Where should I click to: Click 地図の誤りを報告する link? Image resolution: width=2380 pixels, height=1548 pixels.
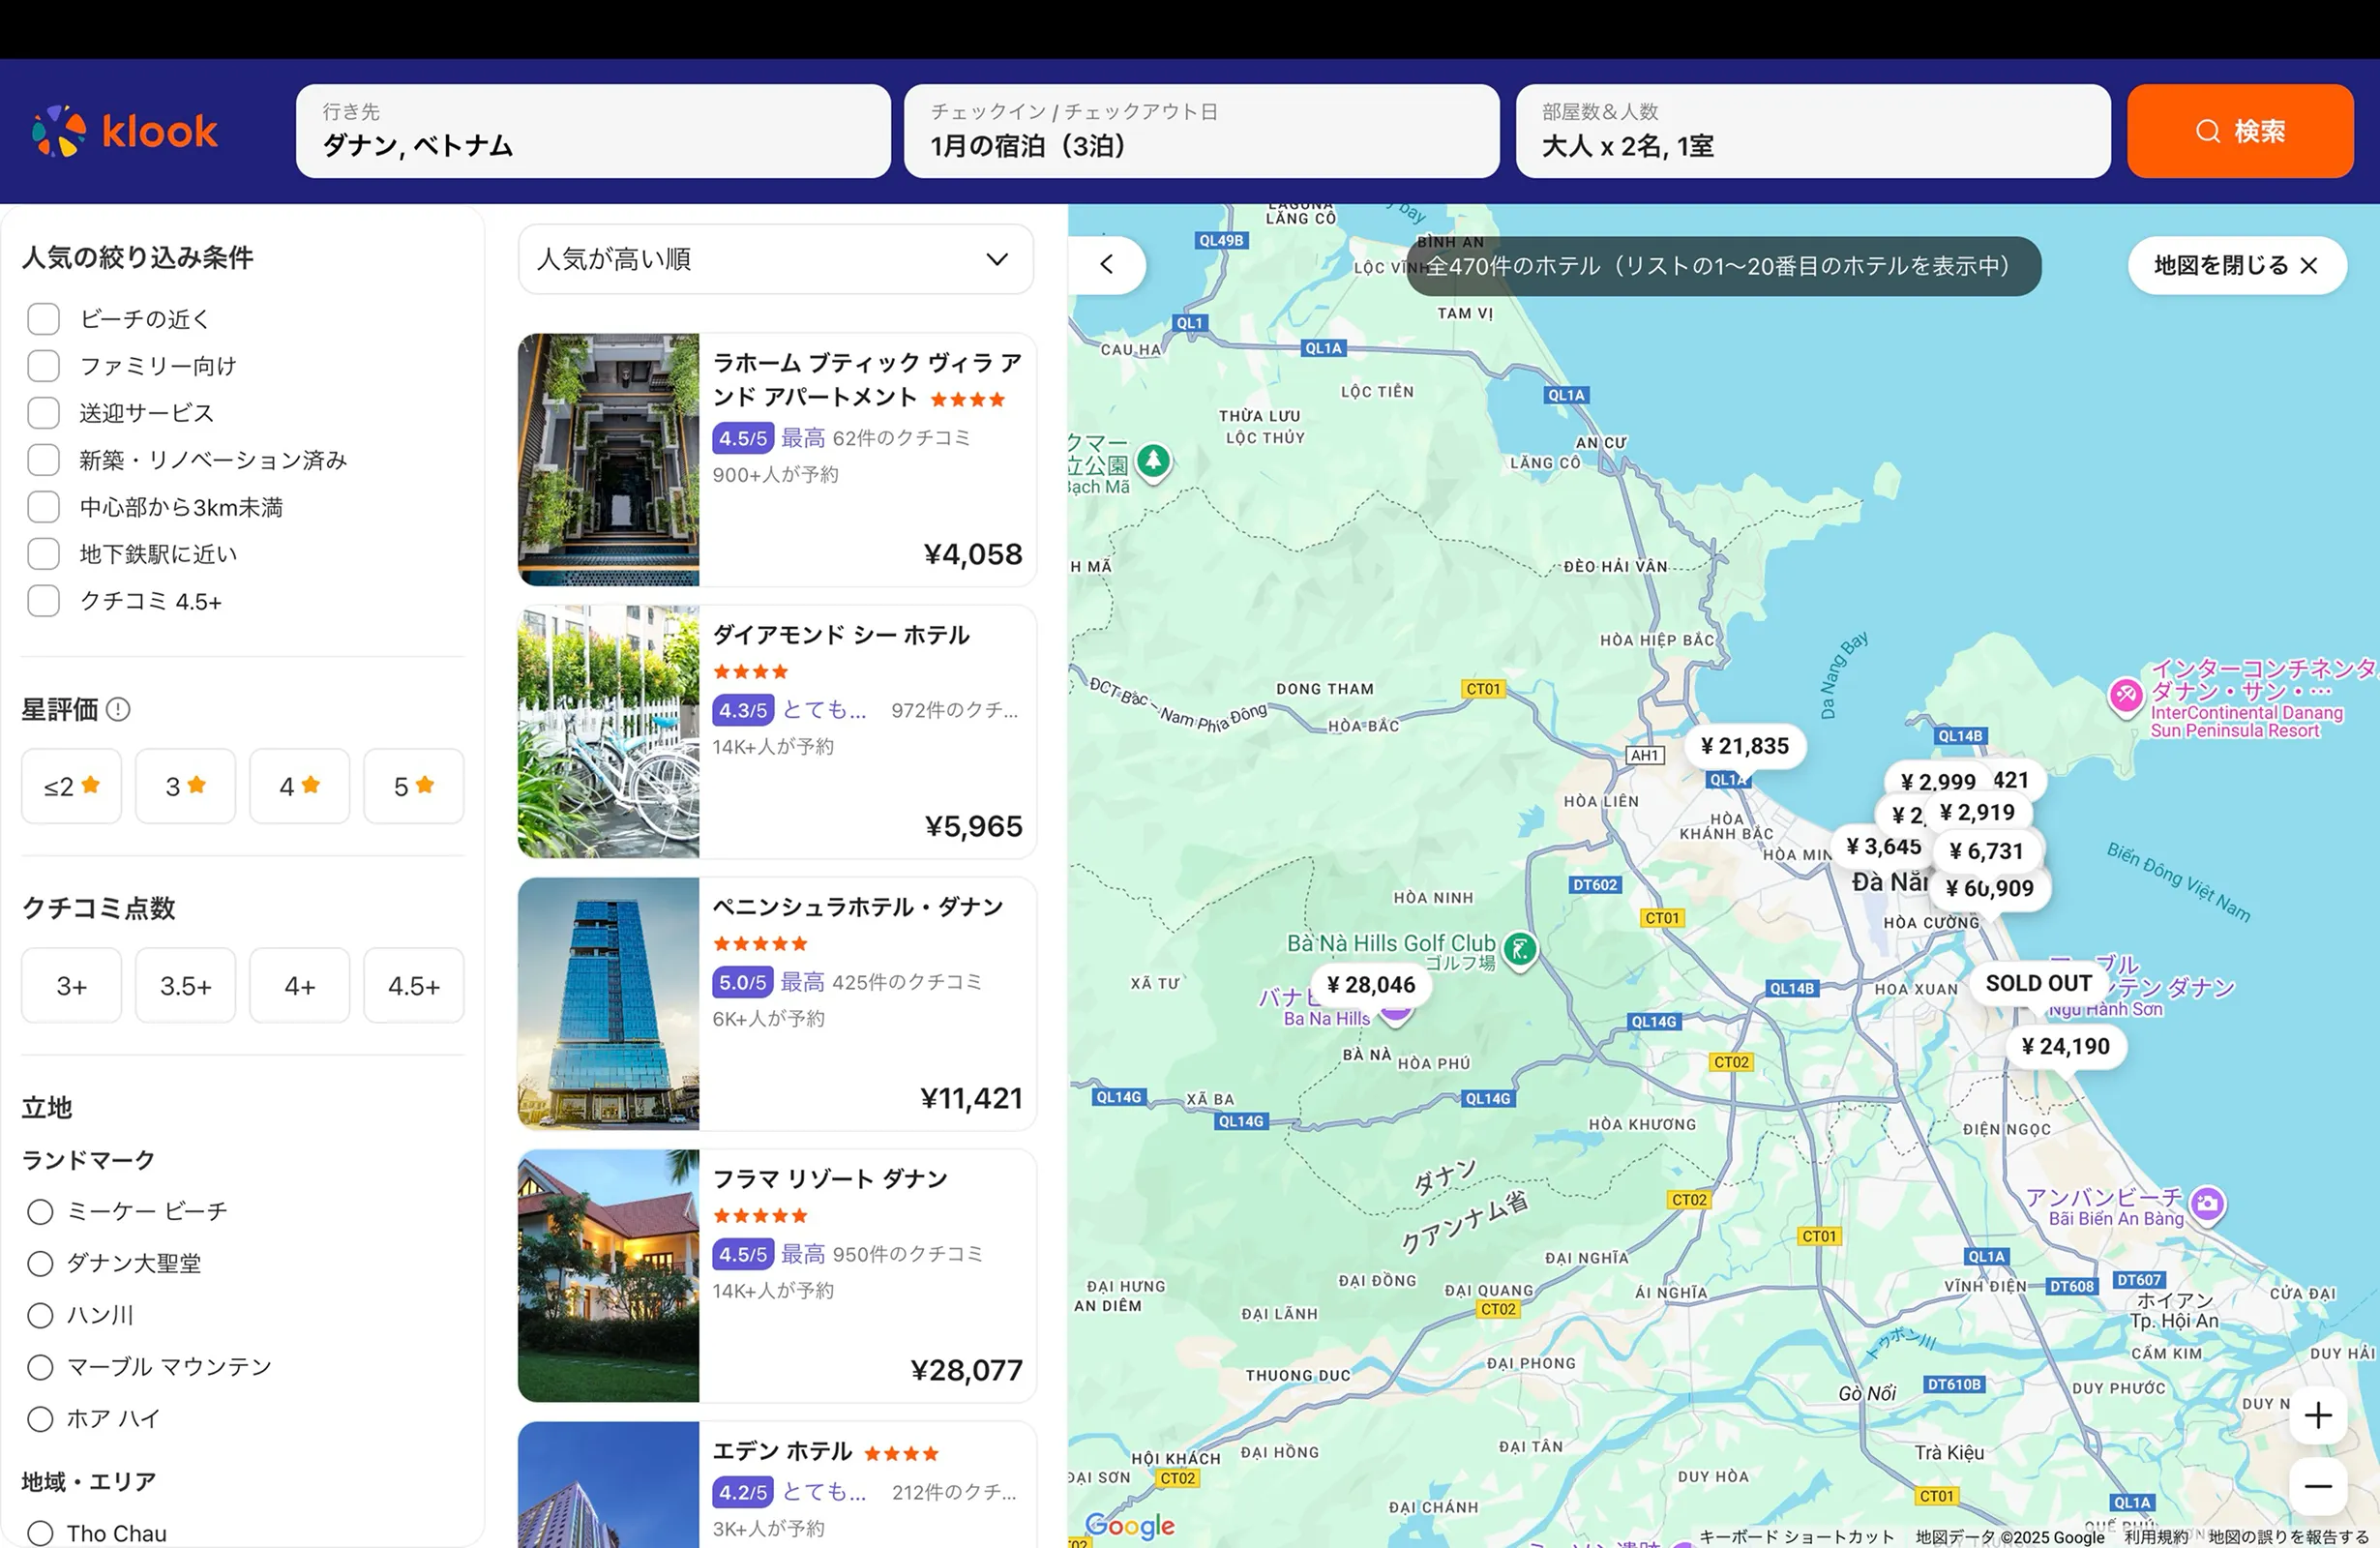tap(2289, 1537)
